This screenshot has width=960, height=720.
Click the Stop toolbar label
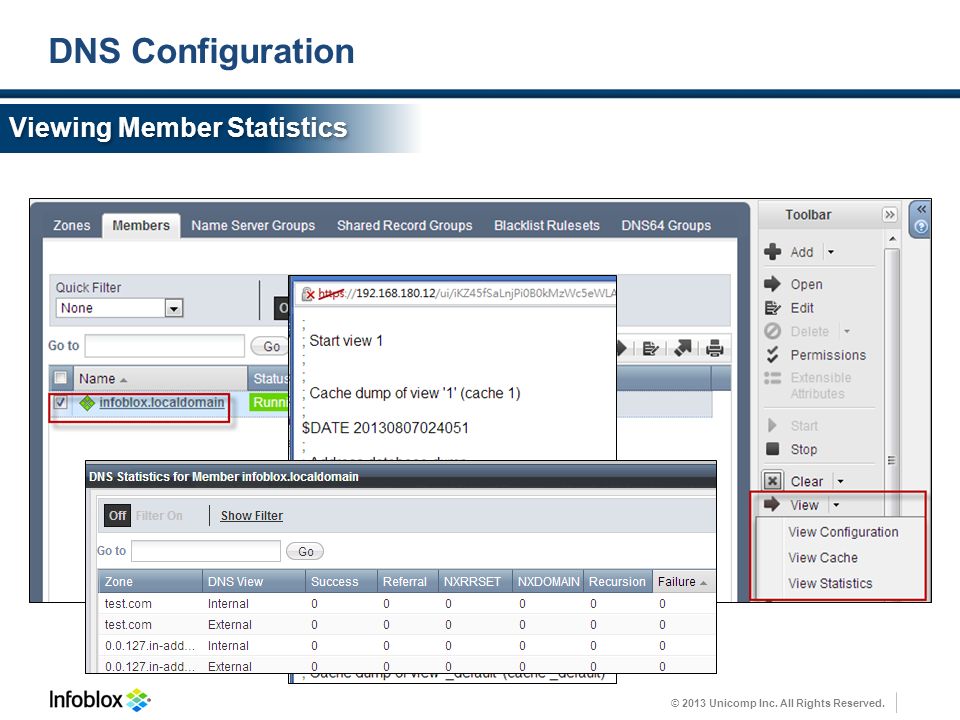point(803,449)
